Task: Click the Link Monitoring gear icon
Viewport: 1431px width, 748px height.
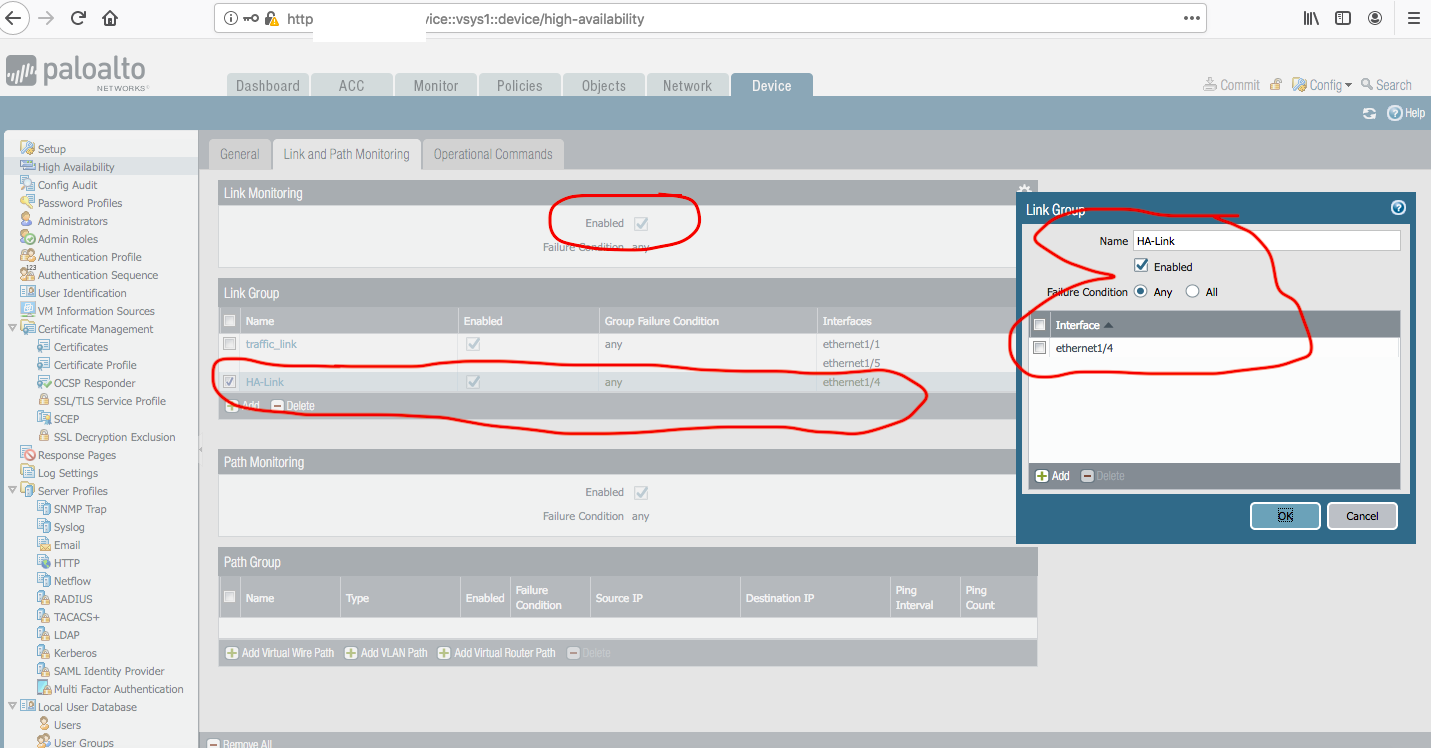Action: point(1024,189)
